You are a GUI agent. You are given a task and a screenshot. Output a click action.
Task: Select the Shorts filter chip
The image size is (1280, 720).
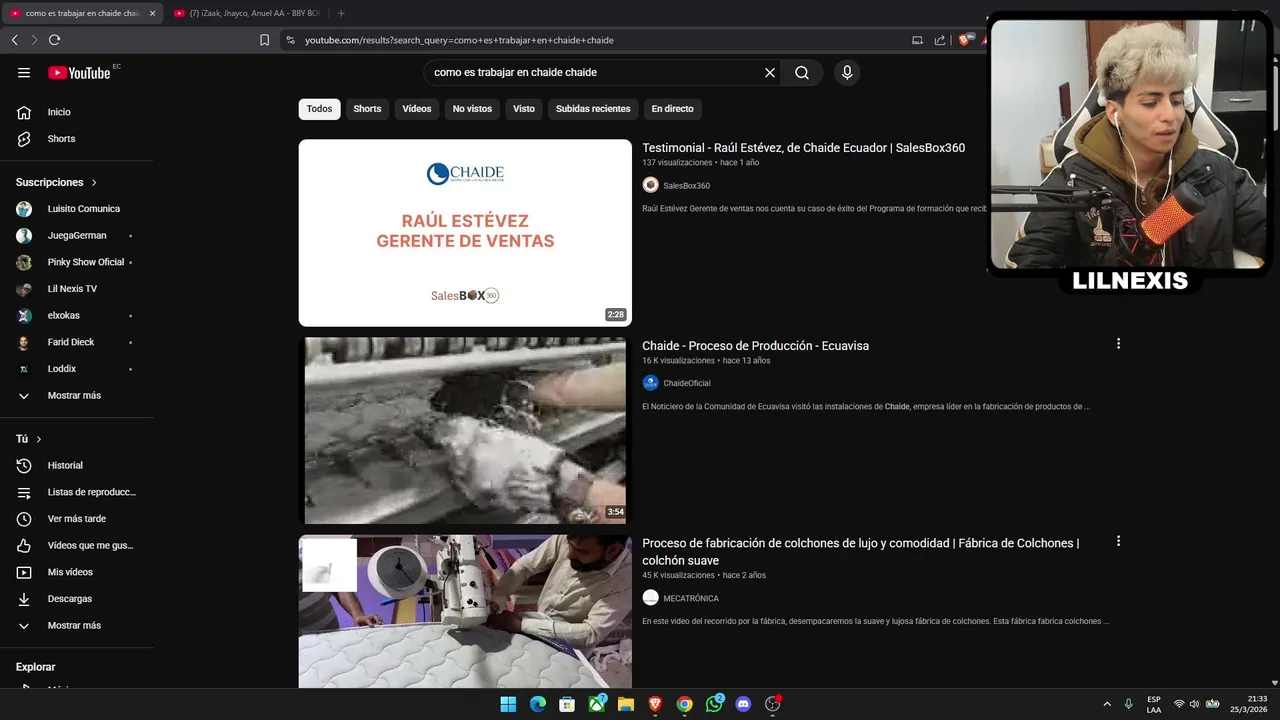[367, 109]
